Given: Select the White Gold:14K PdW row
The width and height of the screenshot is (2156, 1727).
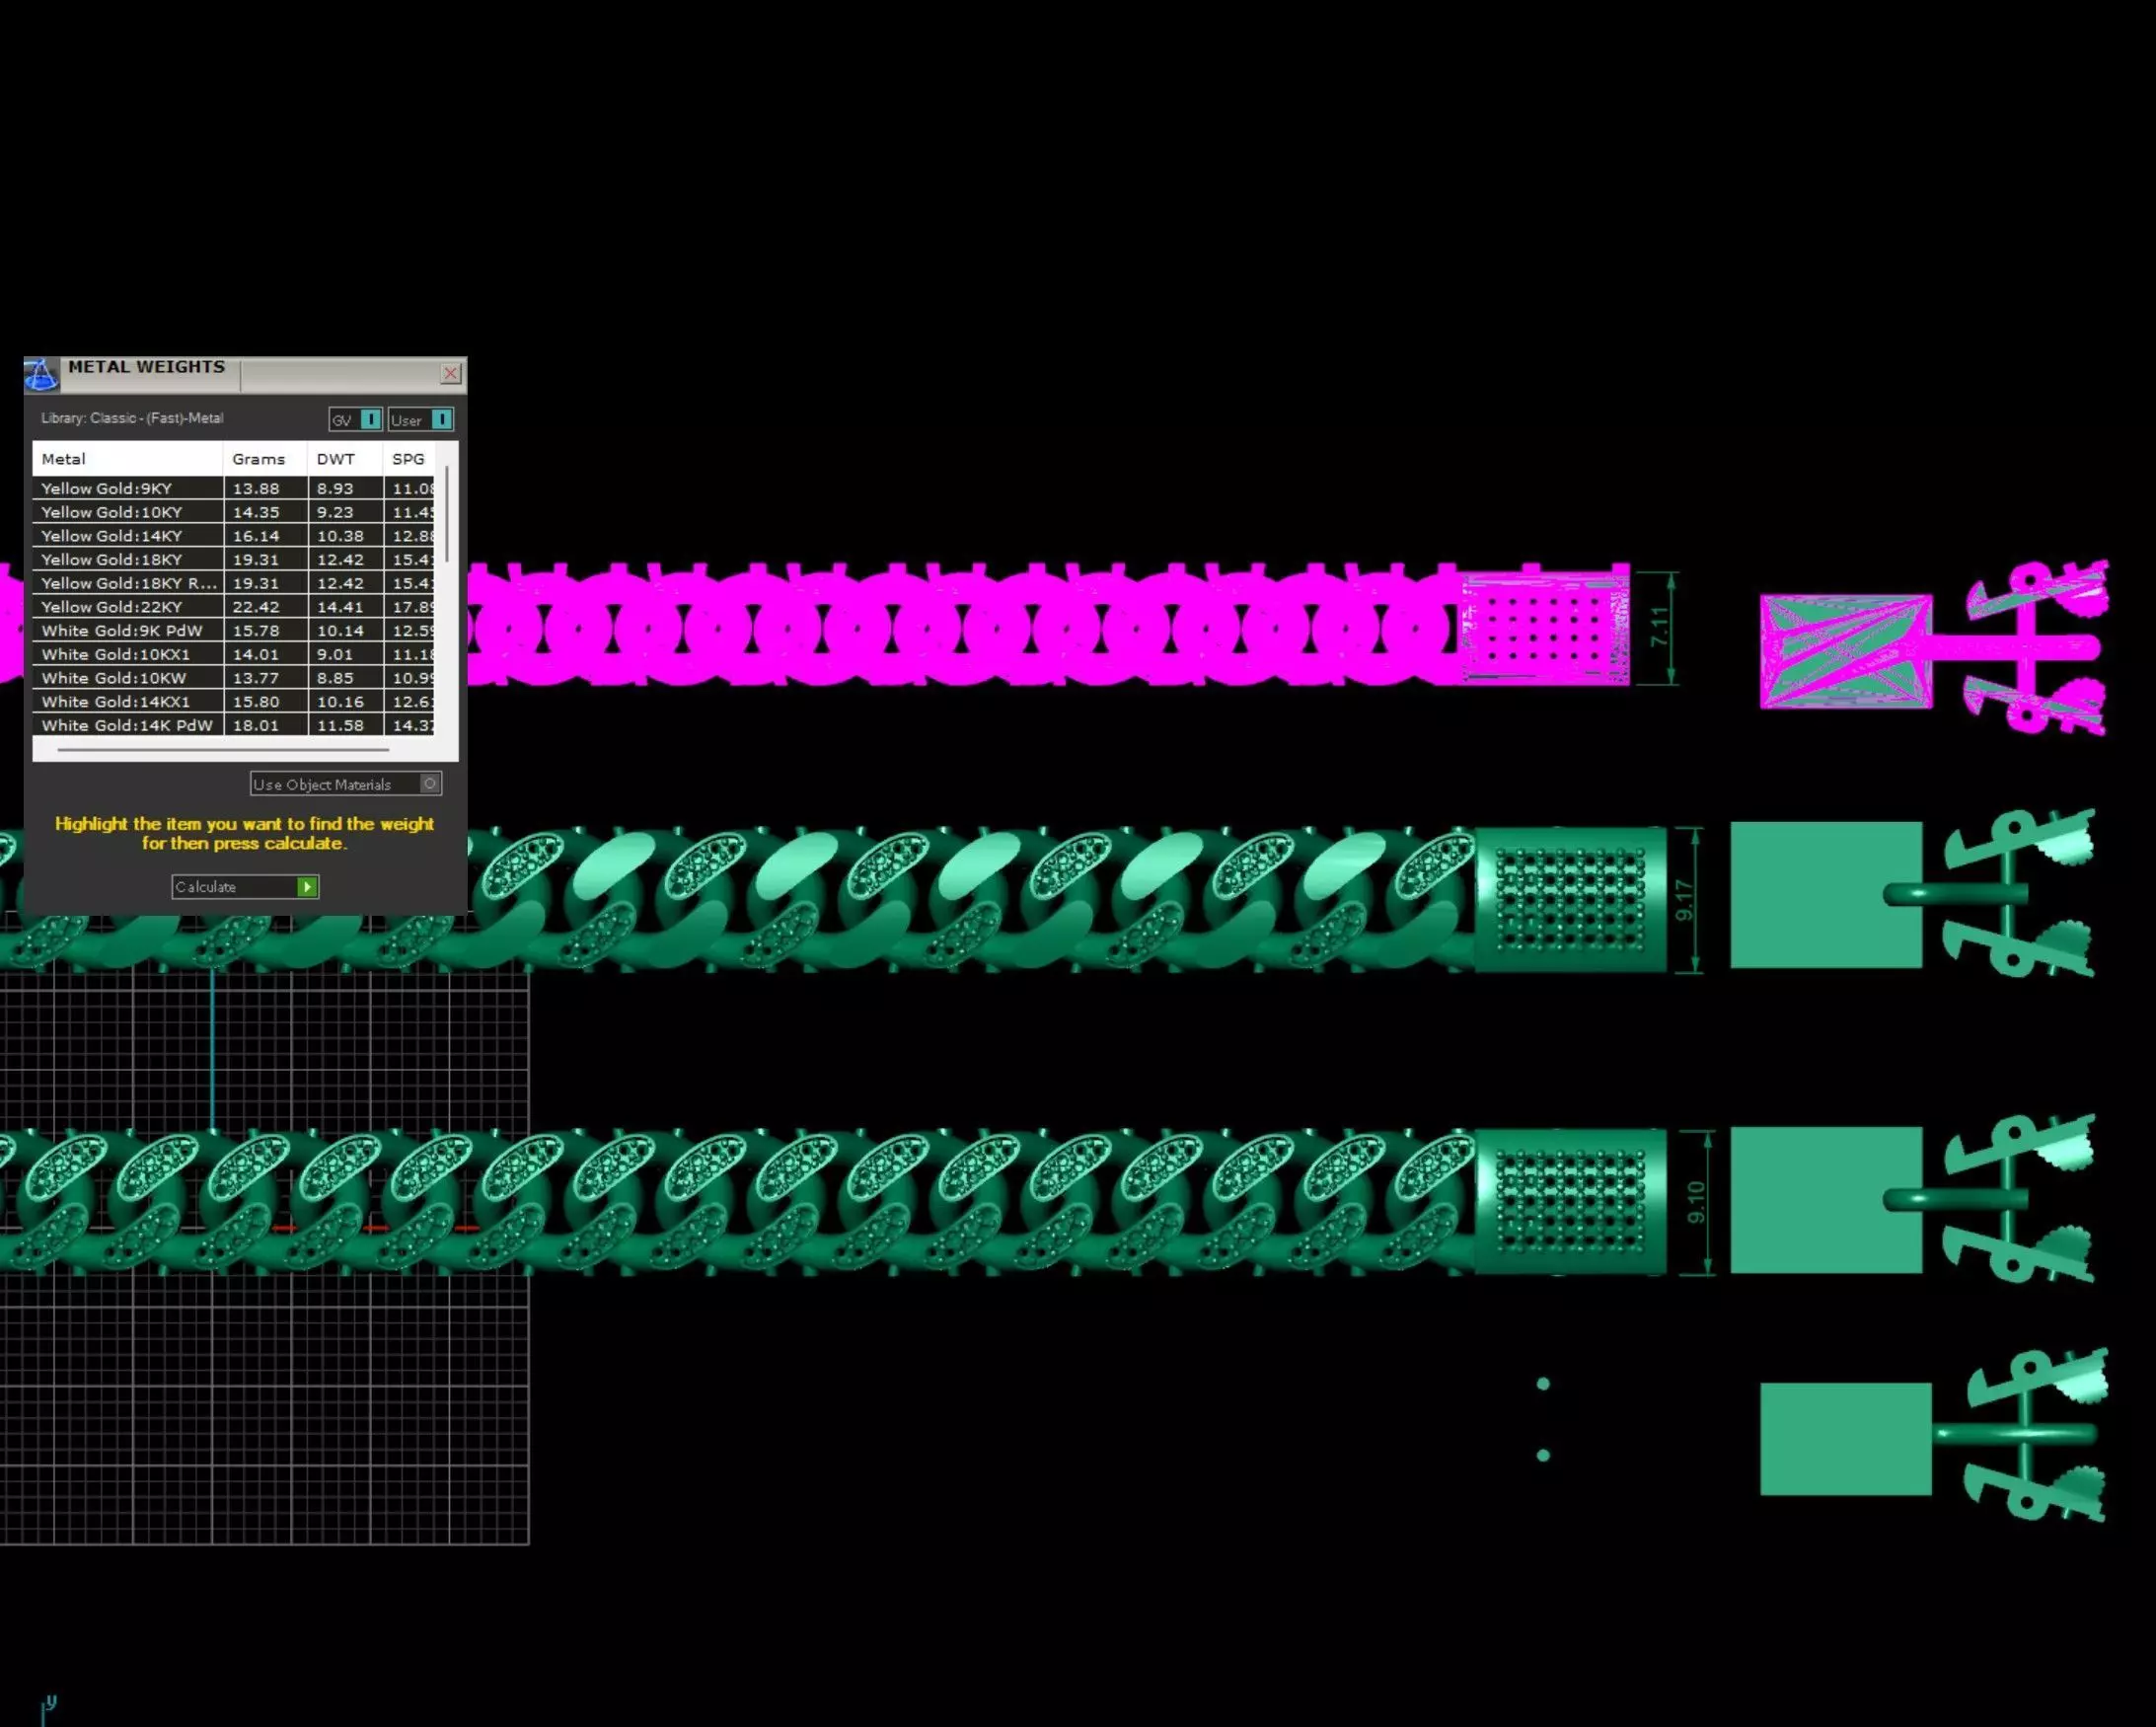Looking at the screenshot, I should (126, 725).
